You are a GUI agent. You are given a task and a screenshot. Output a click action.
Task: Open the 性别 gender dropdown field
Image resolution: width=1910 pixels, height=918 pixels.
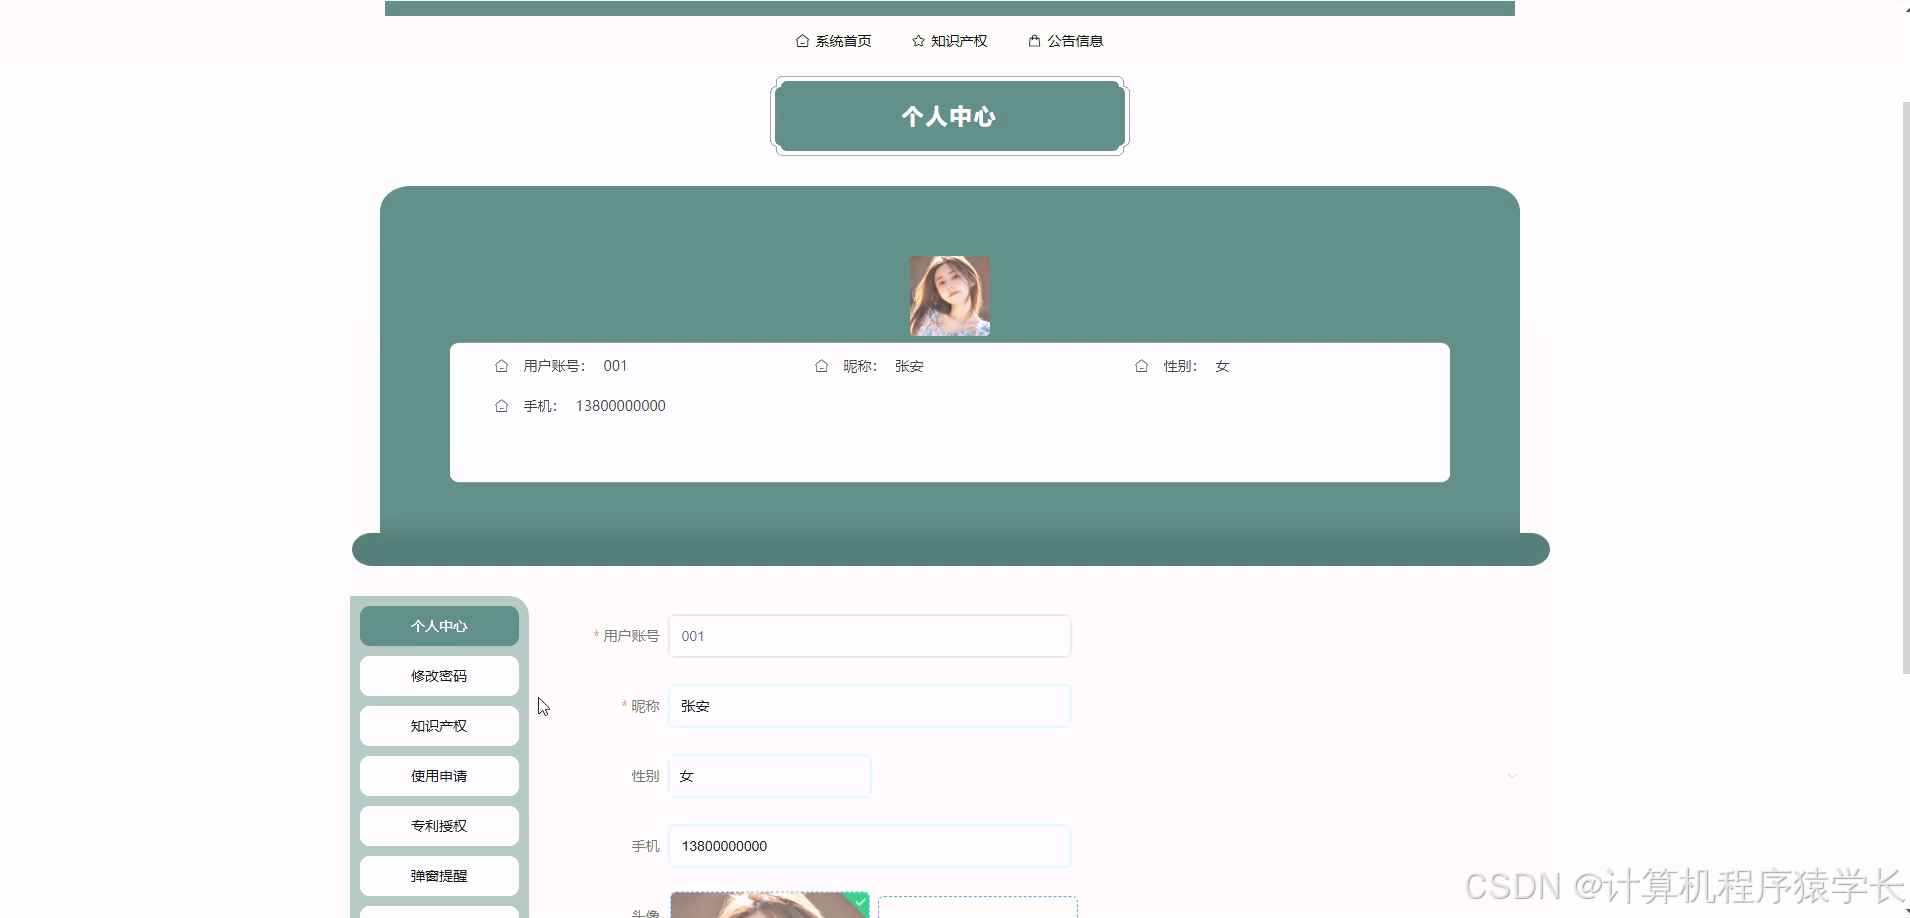click(x=769, y=775)
